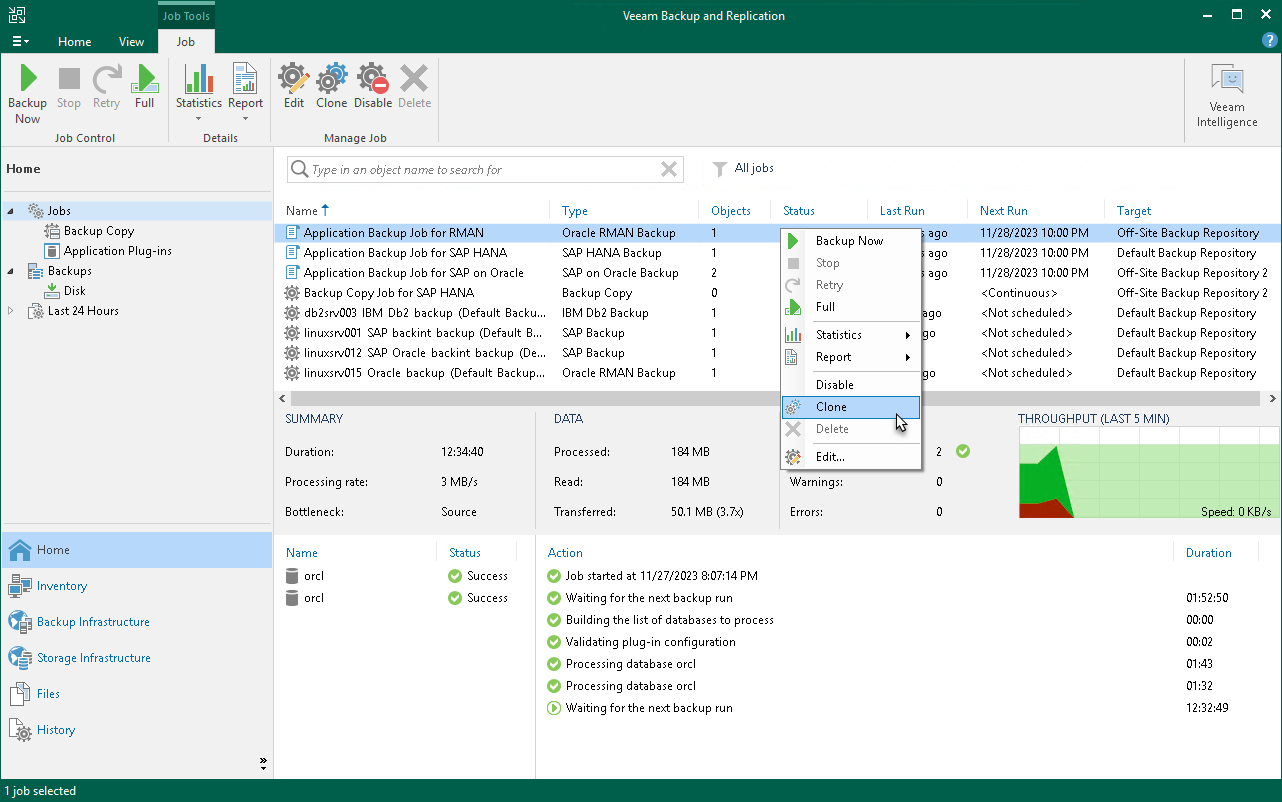The width and height of the screenshot is (1282, 802).
Task: Click the Disable job ribbon icon
Action: tap(372, 87)
